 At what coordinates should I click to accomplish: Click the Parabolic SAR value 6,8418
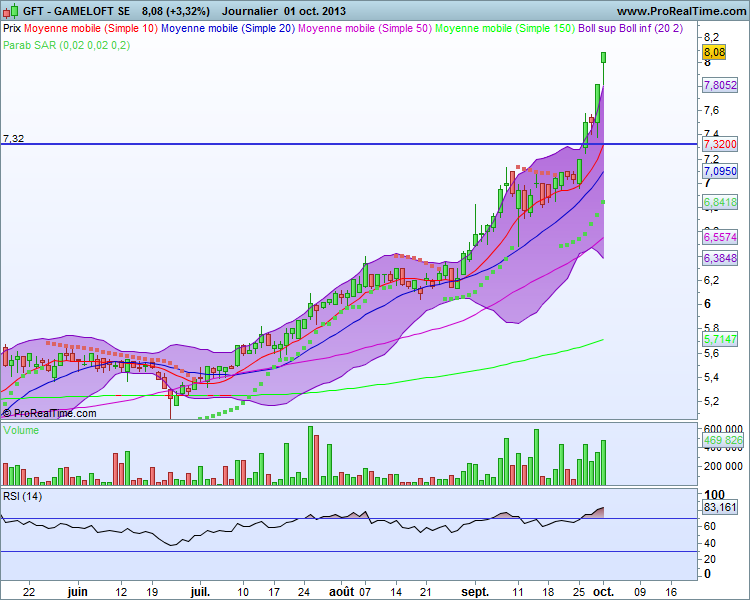(720, 202)
